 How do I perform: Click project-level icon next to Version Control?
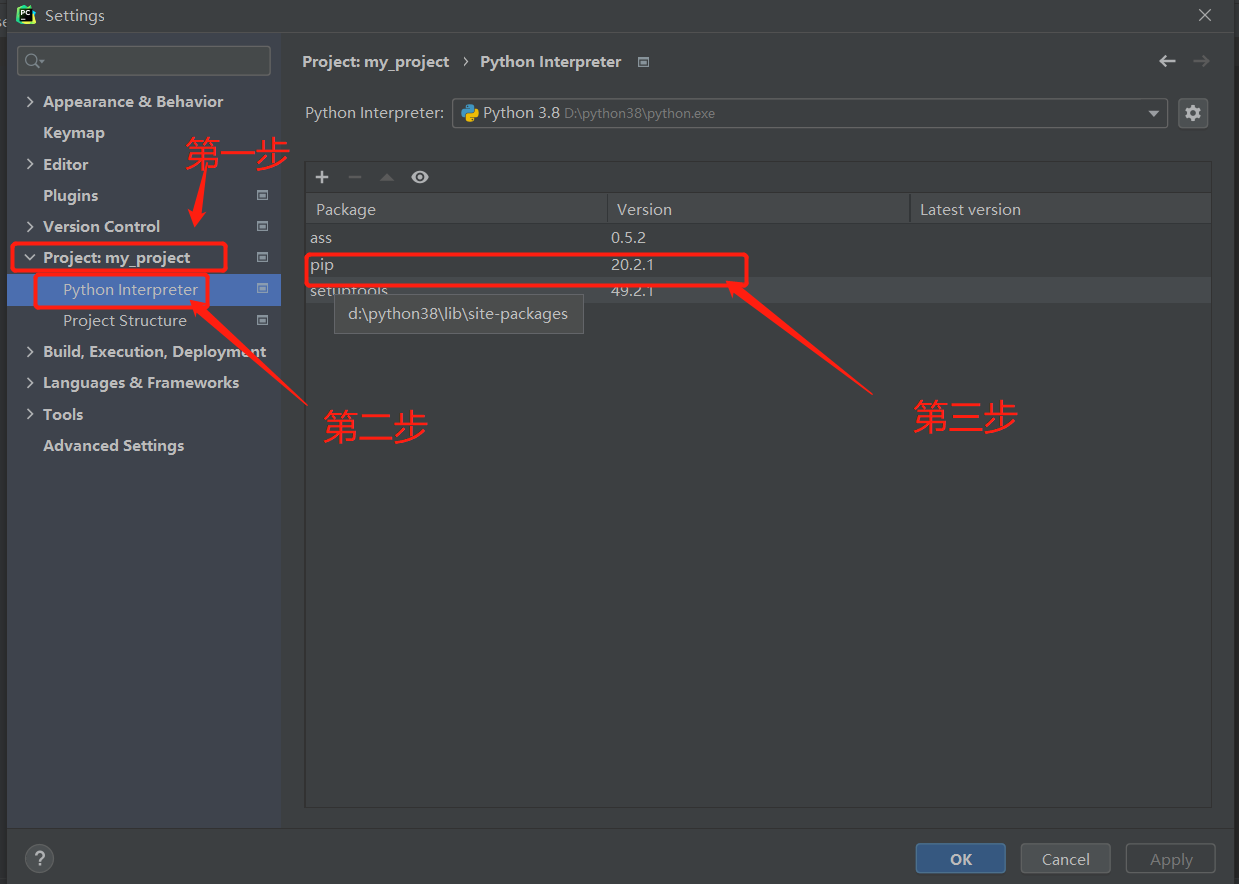[262, 226]
